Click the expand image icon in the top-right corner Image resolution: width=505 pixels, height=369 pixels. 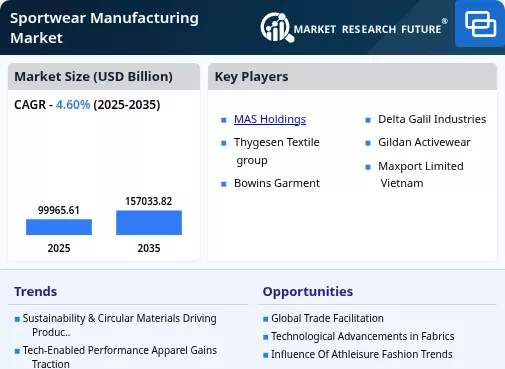[480, 24]
